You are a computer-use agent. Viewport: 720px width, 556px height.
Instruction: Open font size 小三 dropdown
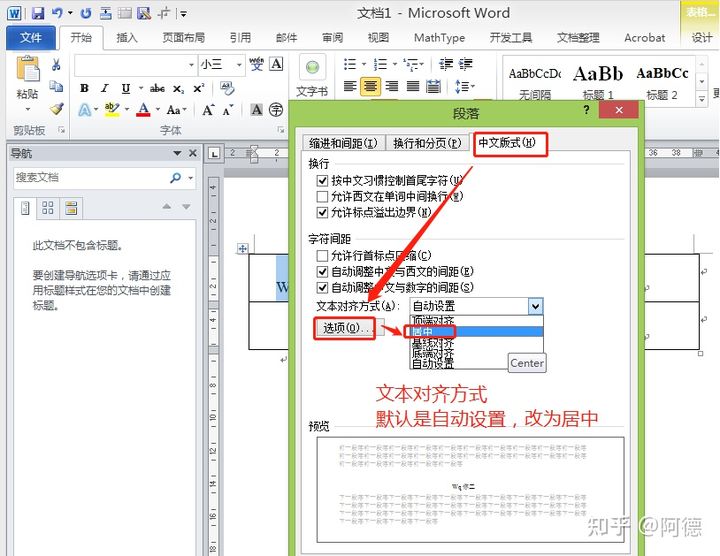(239, 65)
